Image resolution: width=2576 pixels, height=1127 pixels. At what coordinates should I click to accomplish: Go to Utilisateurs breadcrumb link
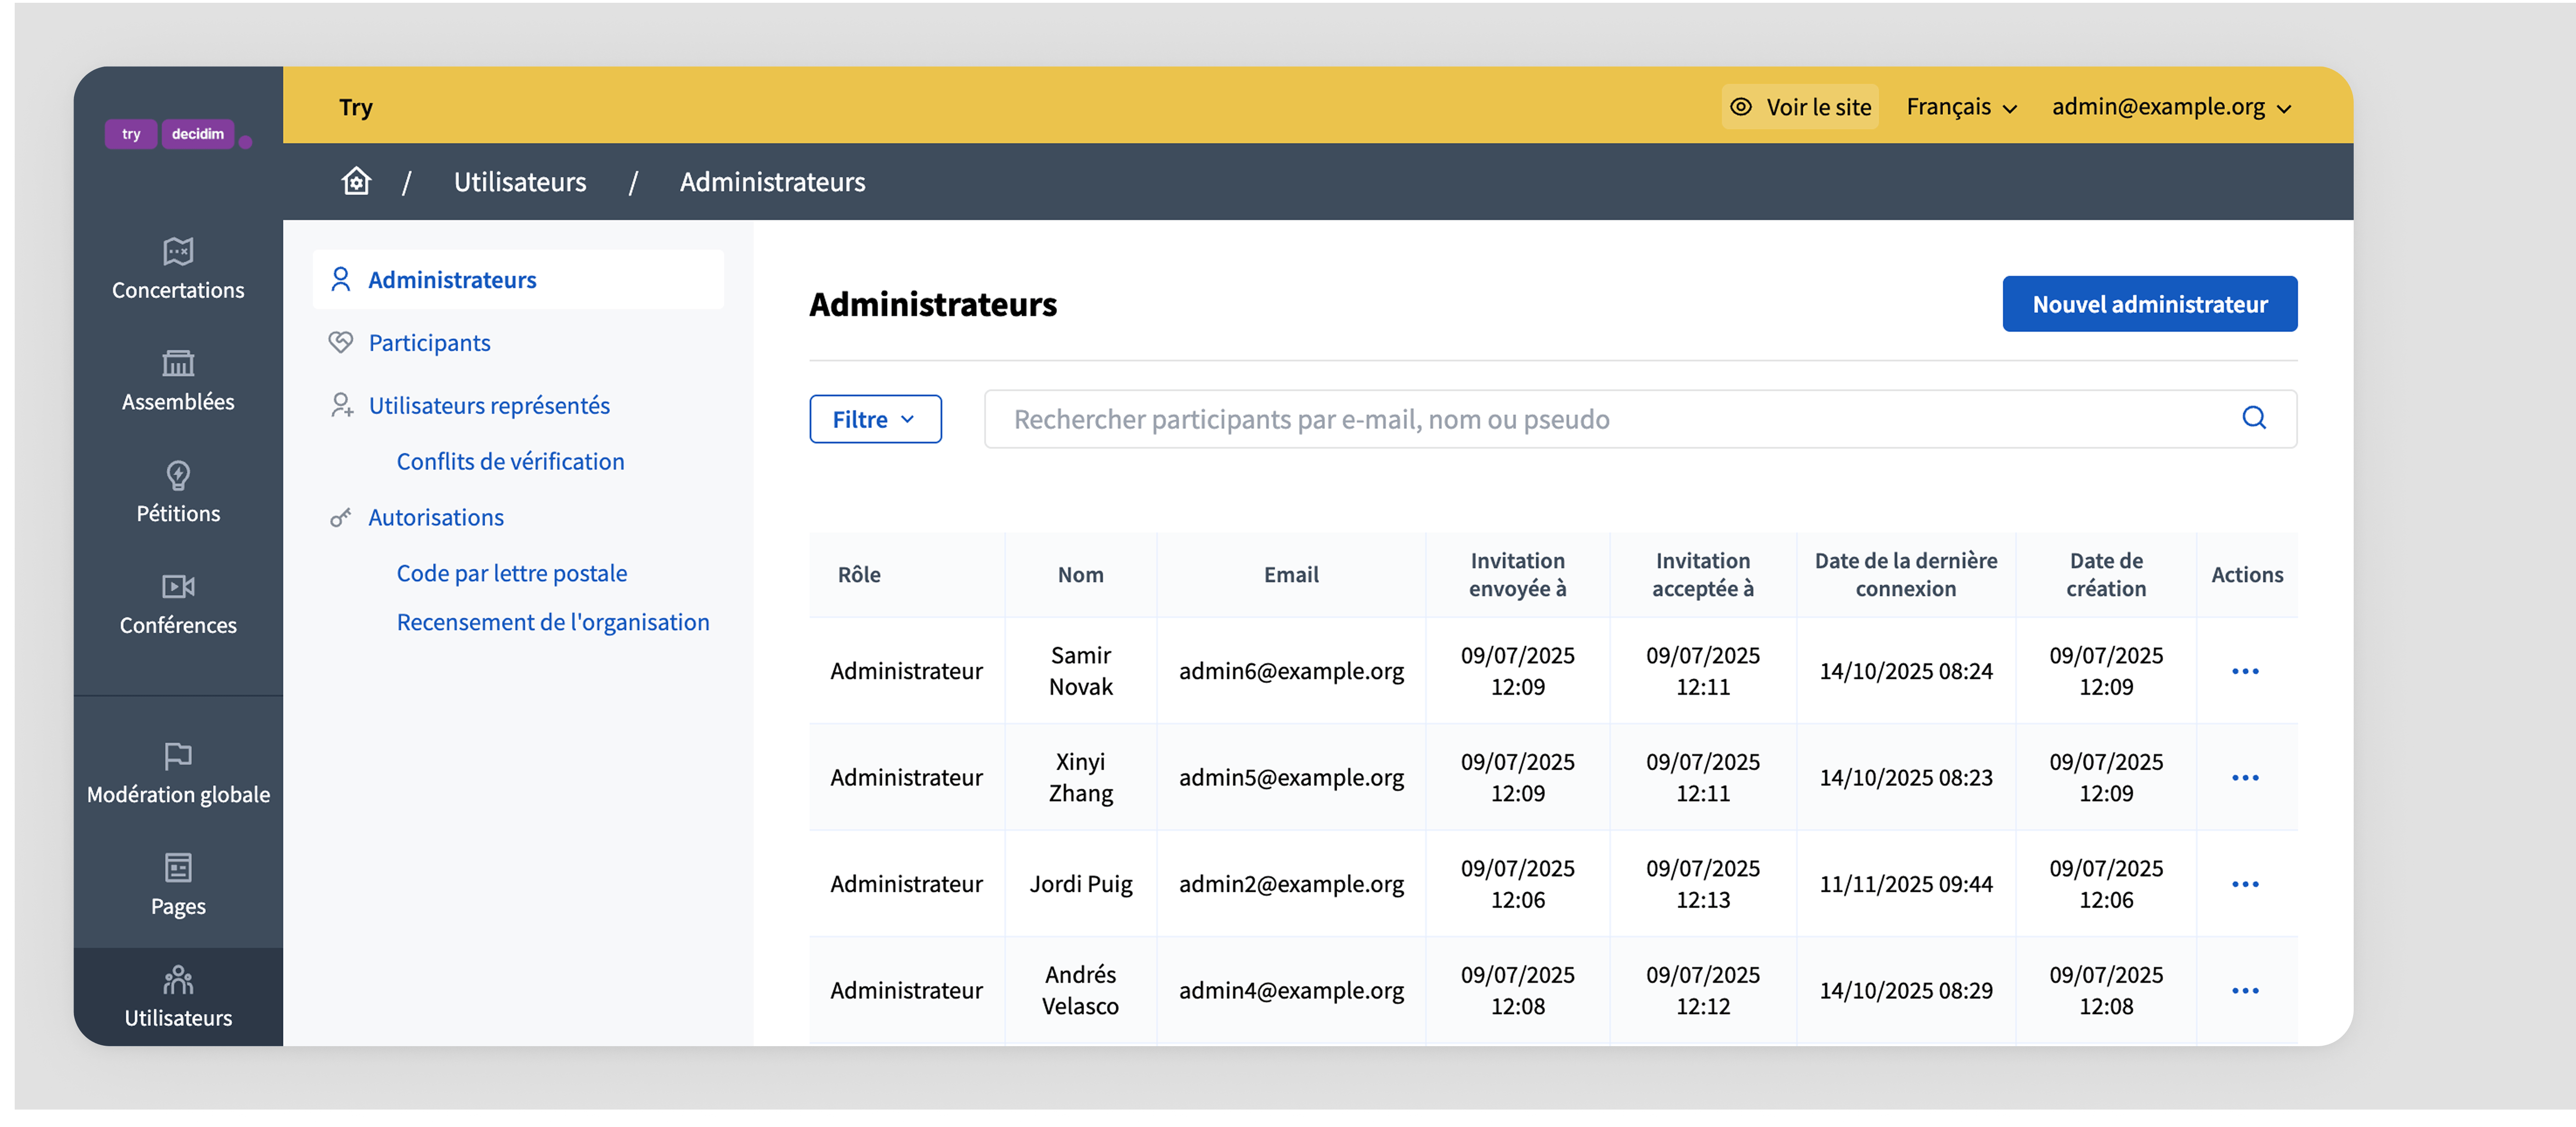pos(520,181)
